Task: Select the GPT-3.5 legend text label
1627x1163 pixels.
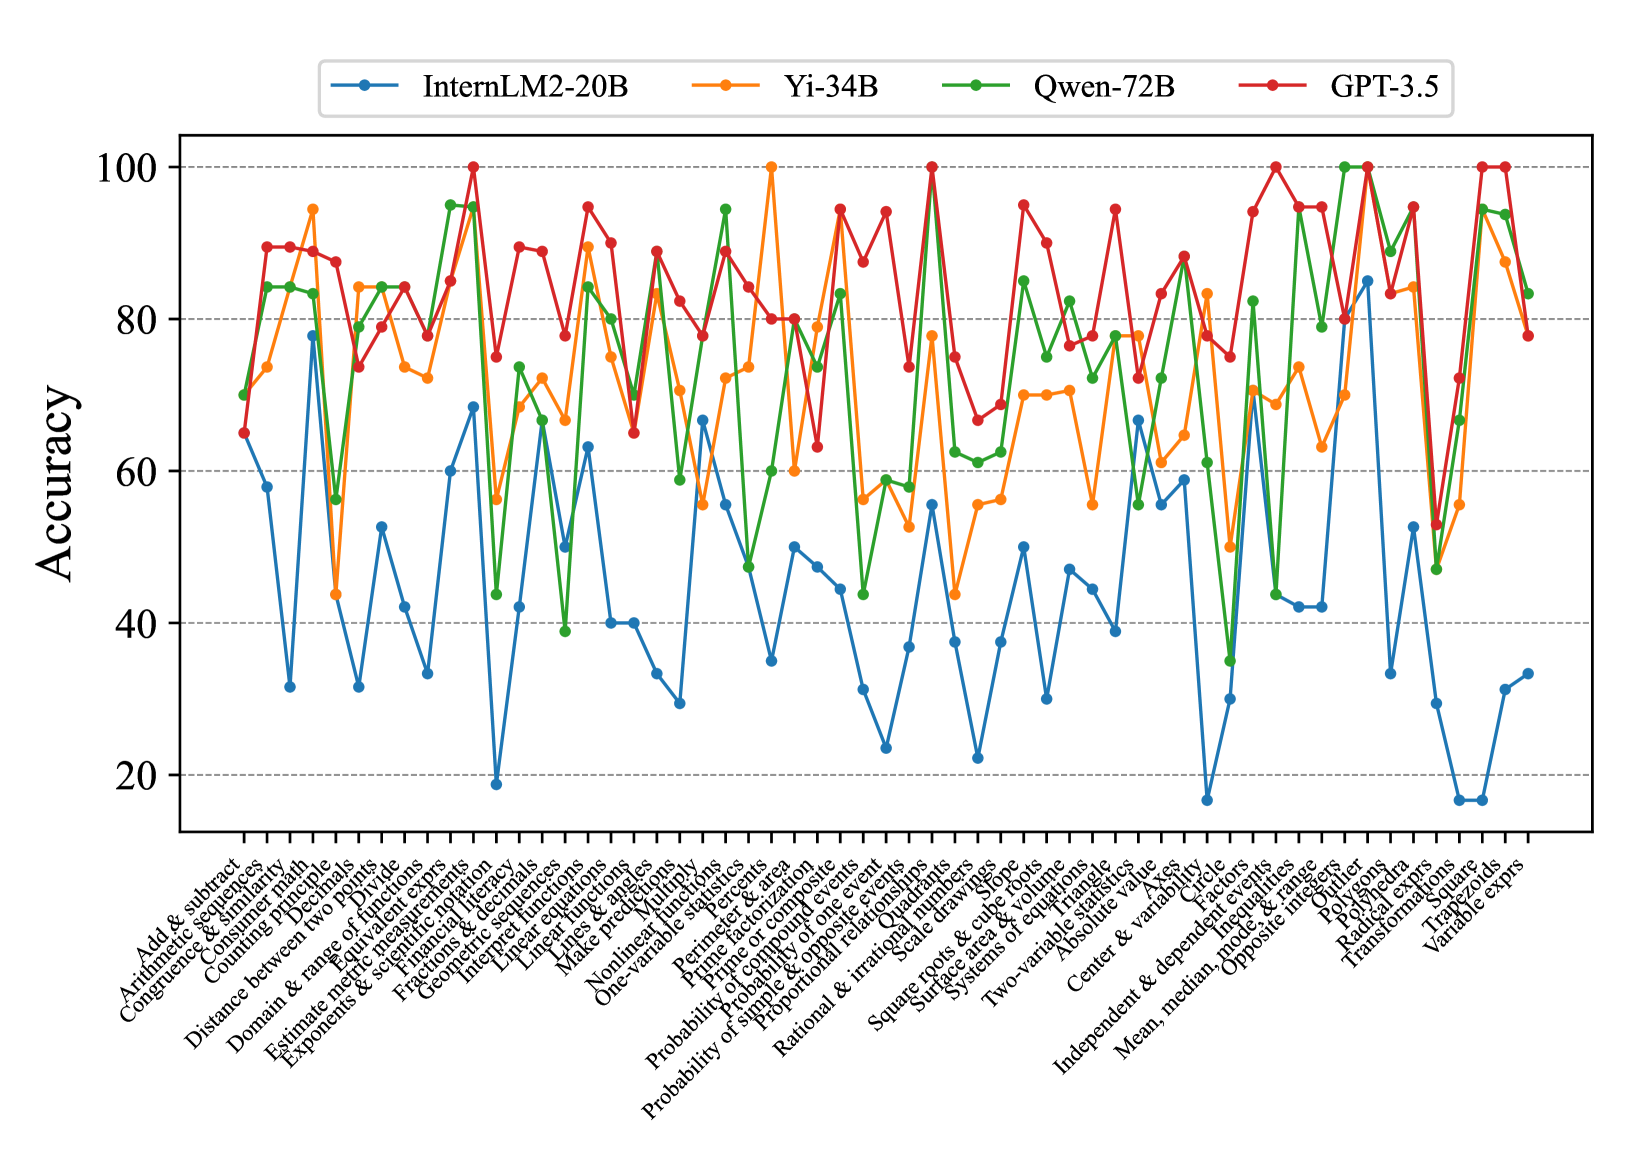Action: pos(1384,87)
